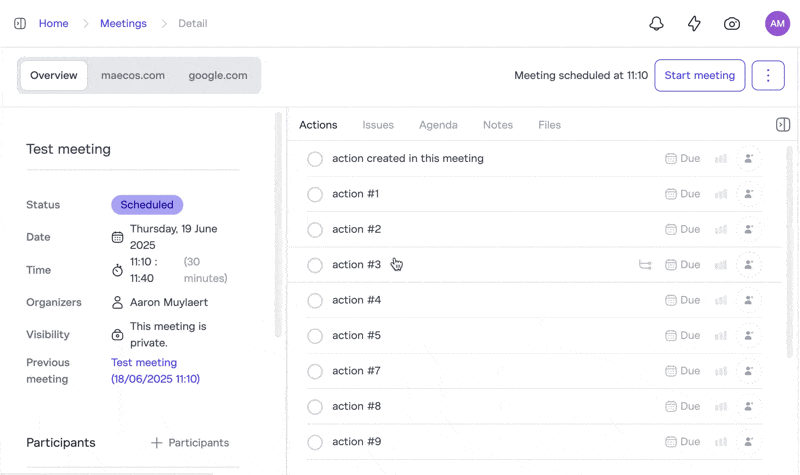Image resolution: width=800 pixels, height=475 pixels.
Task: Assign a person to action #1
Action: click(748, 194)
